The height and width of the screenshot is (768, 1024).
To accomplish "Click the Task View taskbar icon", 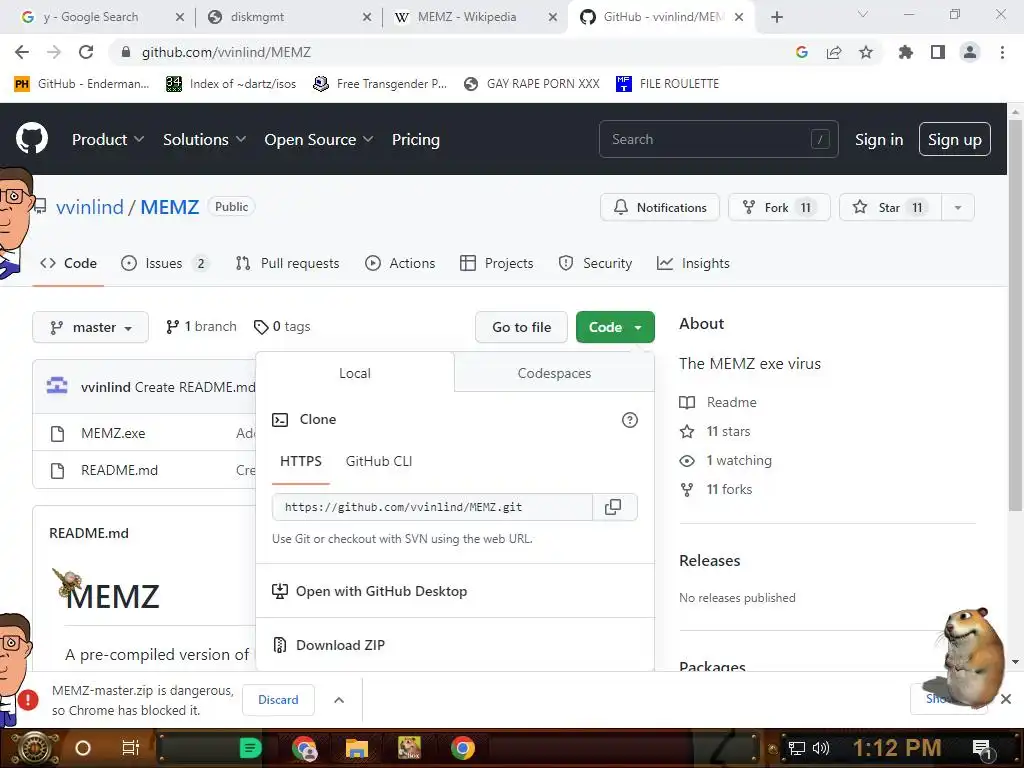I will [131, 748].
